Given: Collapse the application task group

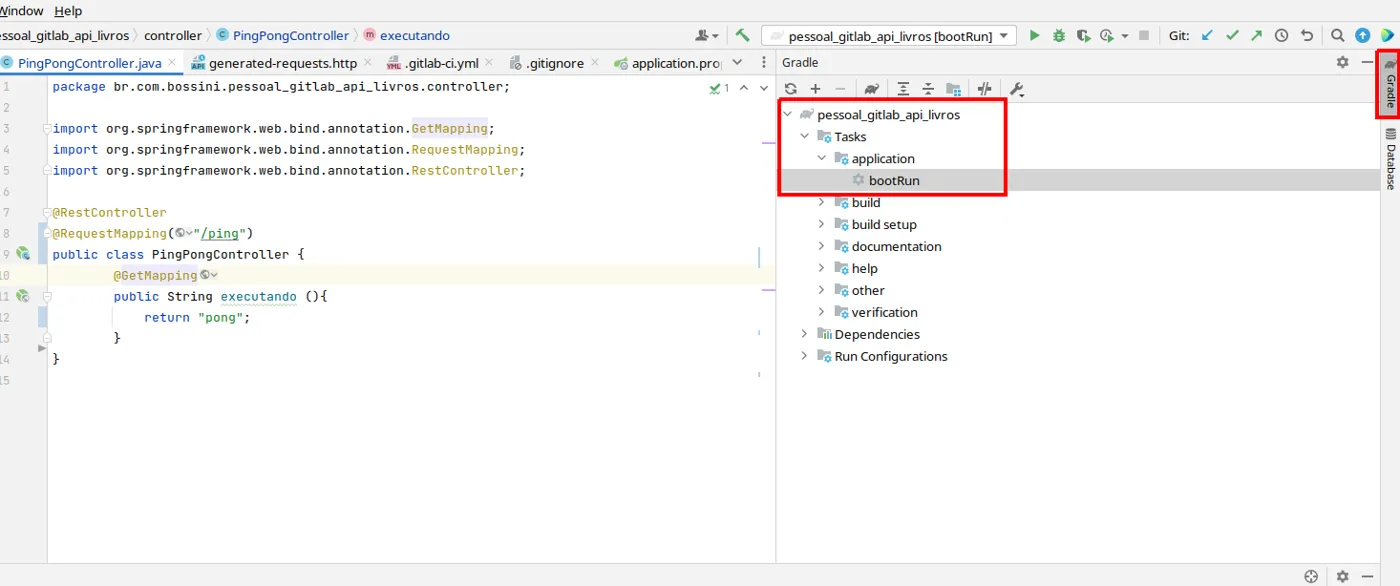Looking at the screenshot, I should [x=822, y=159].
